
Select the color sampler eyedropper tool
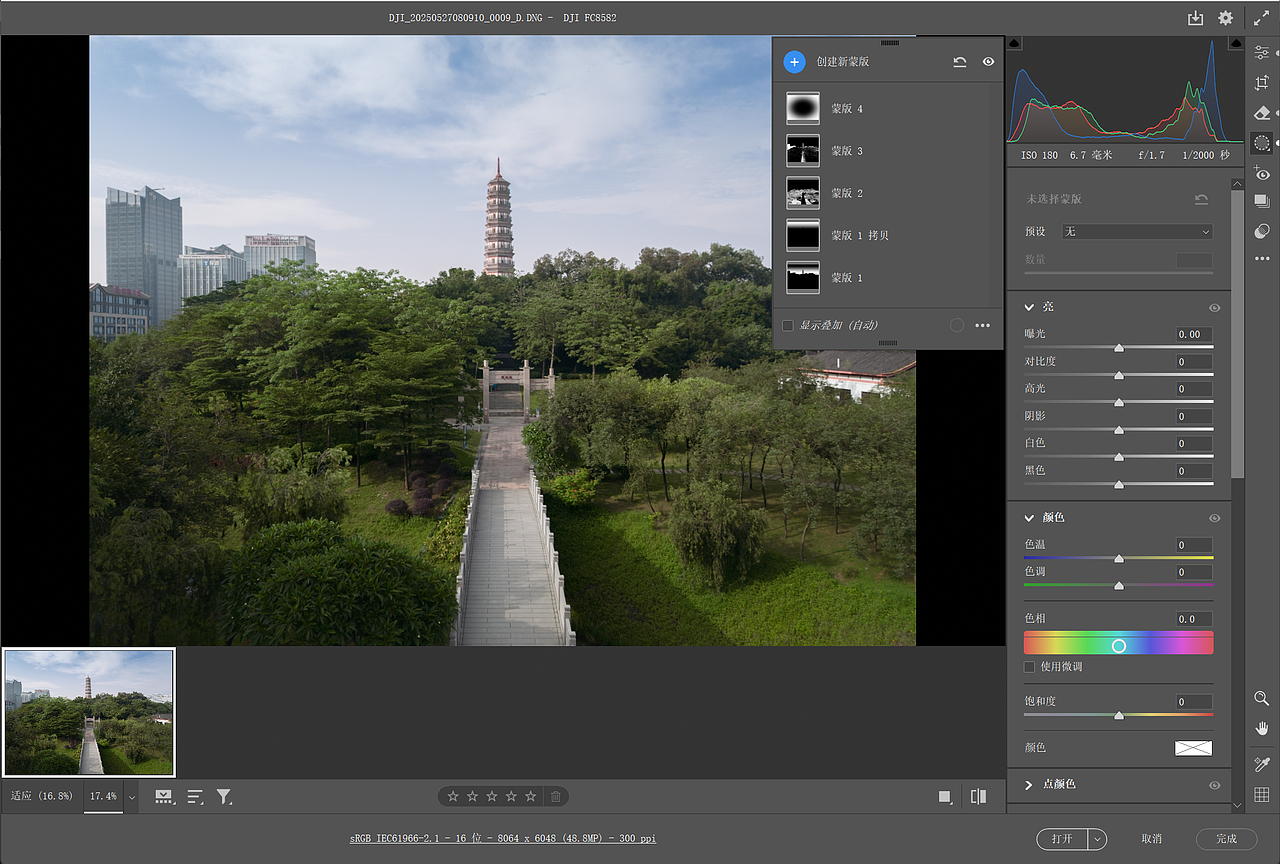[1262, 764]
